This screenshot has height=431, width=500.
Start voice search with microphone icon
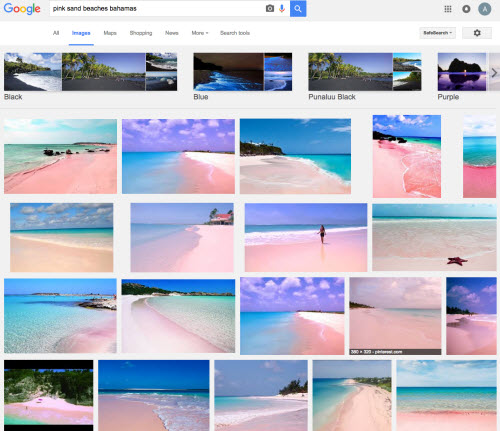click(282, 9)
